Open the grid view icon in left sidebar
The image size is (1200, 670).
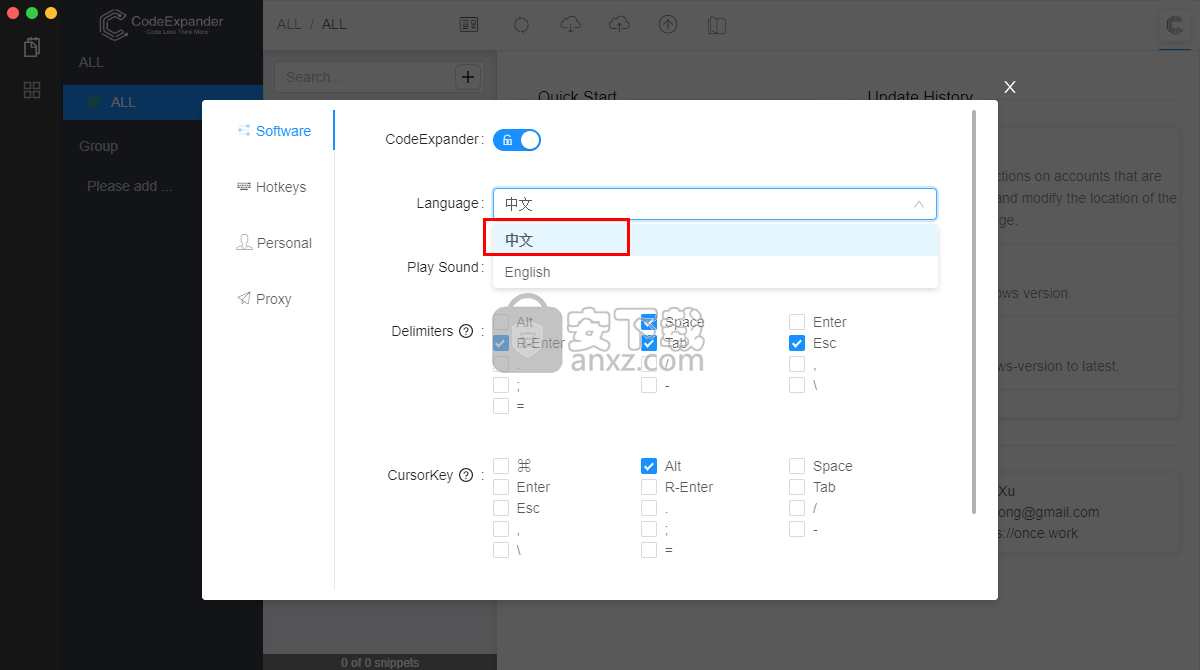pos(32,90)
